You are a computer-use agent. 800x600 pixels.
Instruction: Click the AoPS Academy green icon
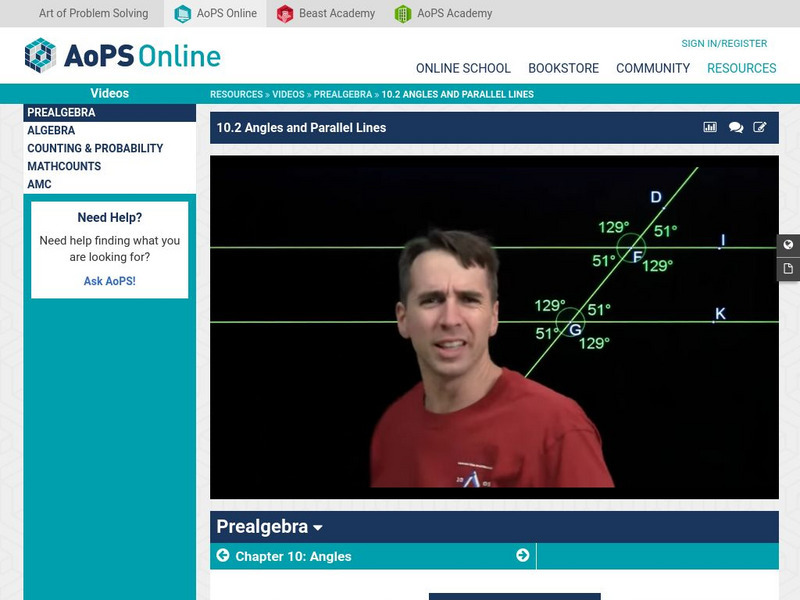(403, 14)
